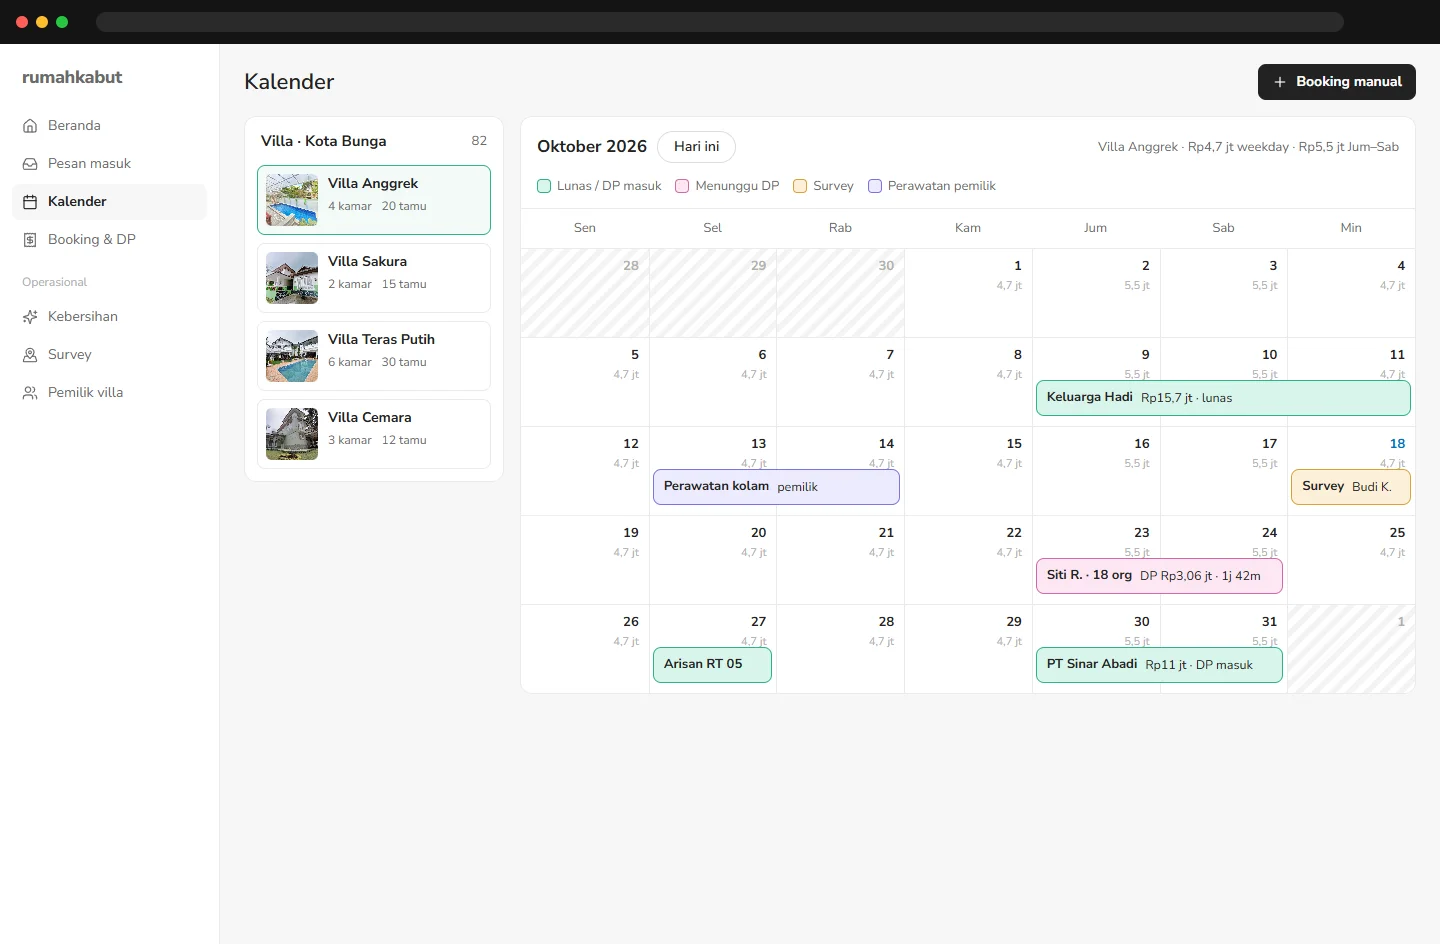The width and height of the screenshot is (1440, 944).
Task: Click the Perawatan pemilik purple swatch
Action: pos(875,186)
